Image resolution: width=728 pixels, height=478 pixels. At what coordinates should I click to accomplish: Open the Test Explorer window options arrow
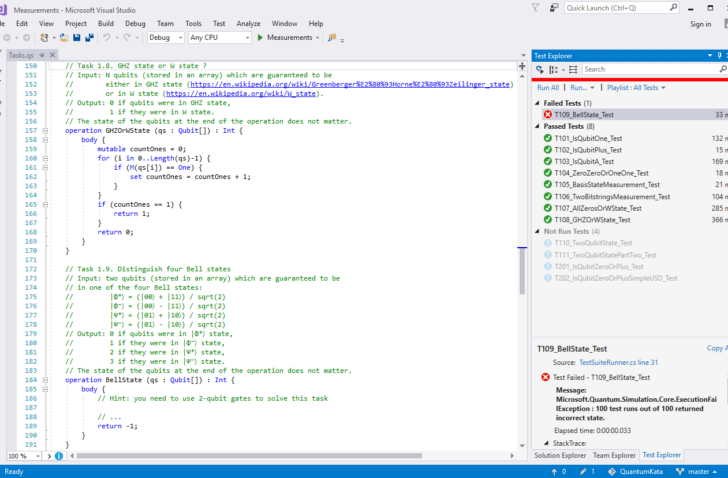point(710,56)
